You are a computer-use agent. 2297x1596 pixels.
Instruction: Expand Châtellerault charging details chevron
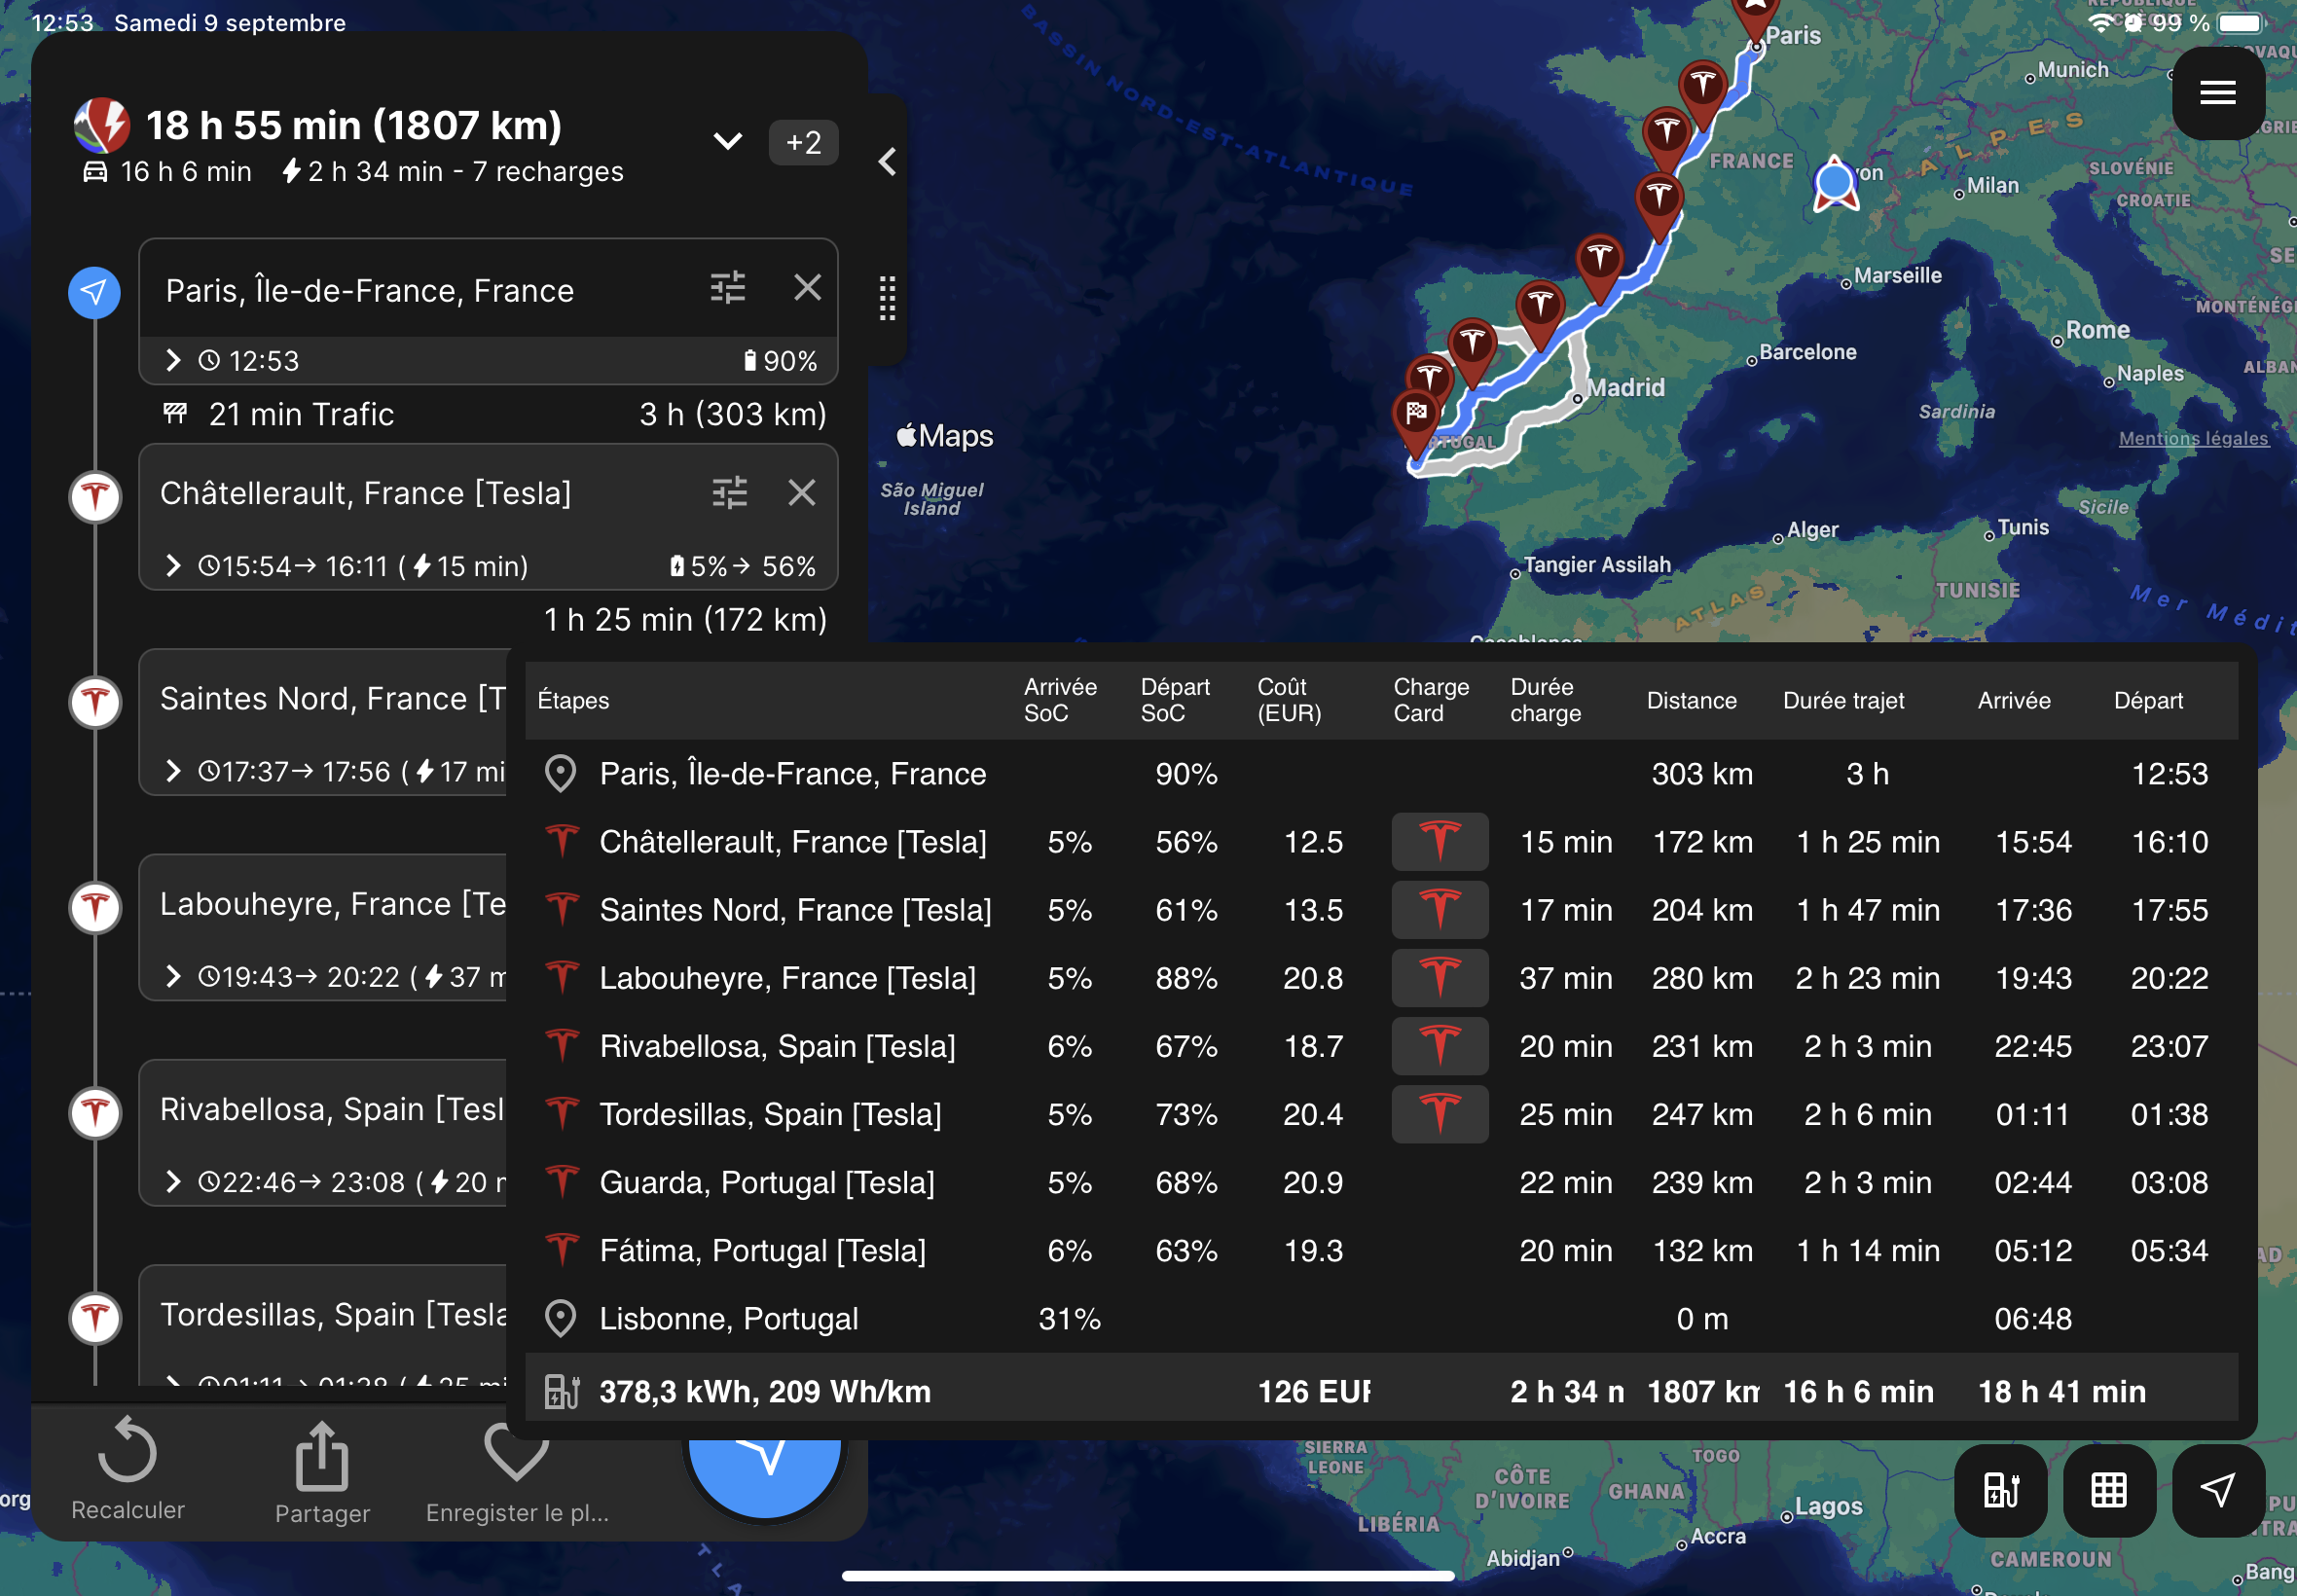173,566
